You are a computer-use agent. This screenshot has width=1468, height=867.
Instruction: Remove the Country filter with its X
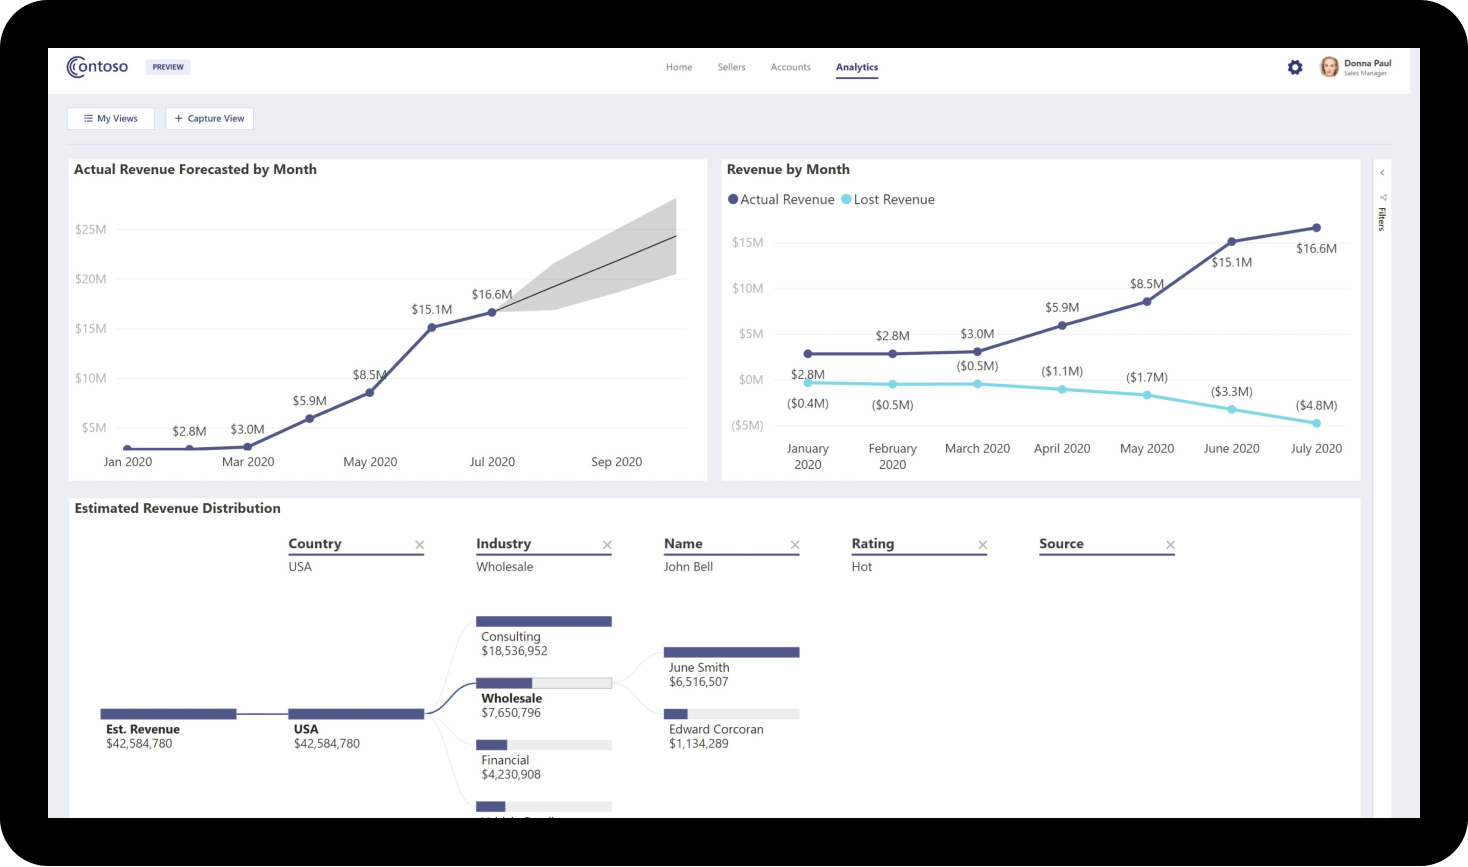pyautogui.click(x=419, y=545)
